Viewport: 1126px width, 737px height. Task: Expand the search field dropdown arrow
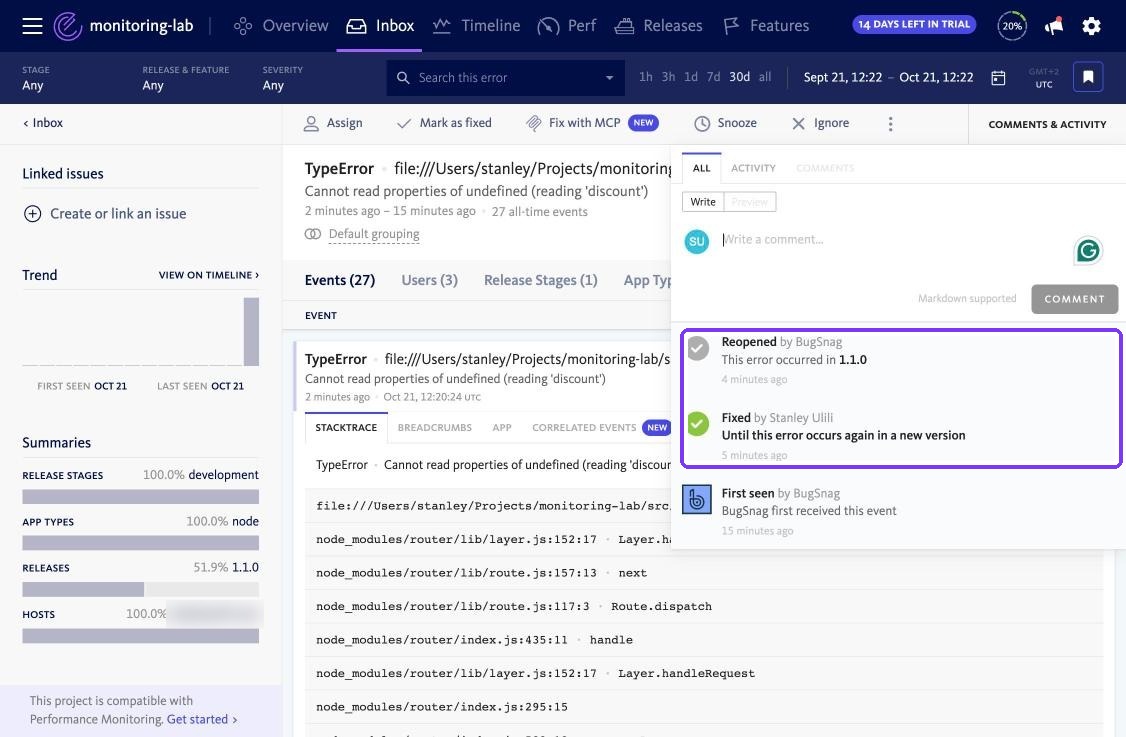click(x=609, y=78)
